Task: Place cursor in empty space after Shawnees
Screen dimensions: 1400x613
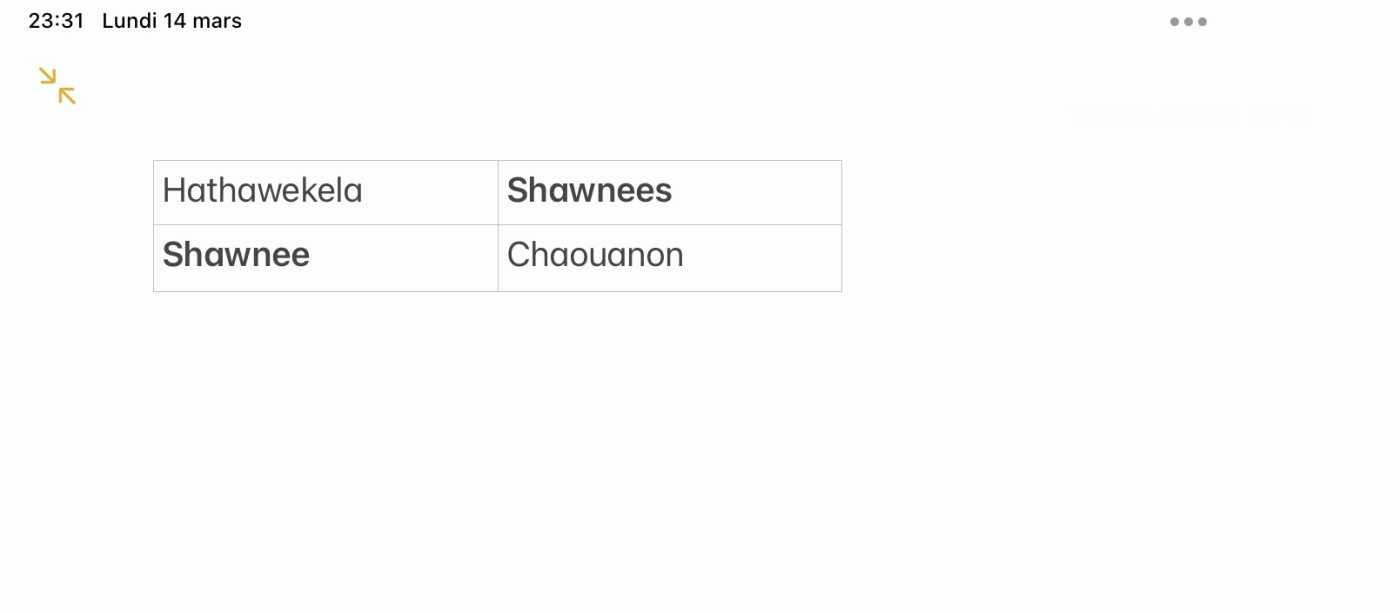Action: tap(756, 192)
